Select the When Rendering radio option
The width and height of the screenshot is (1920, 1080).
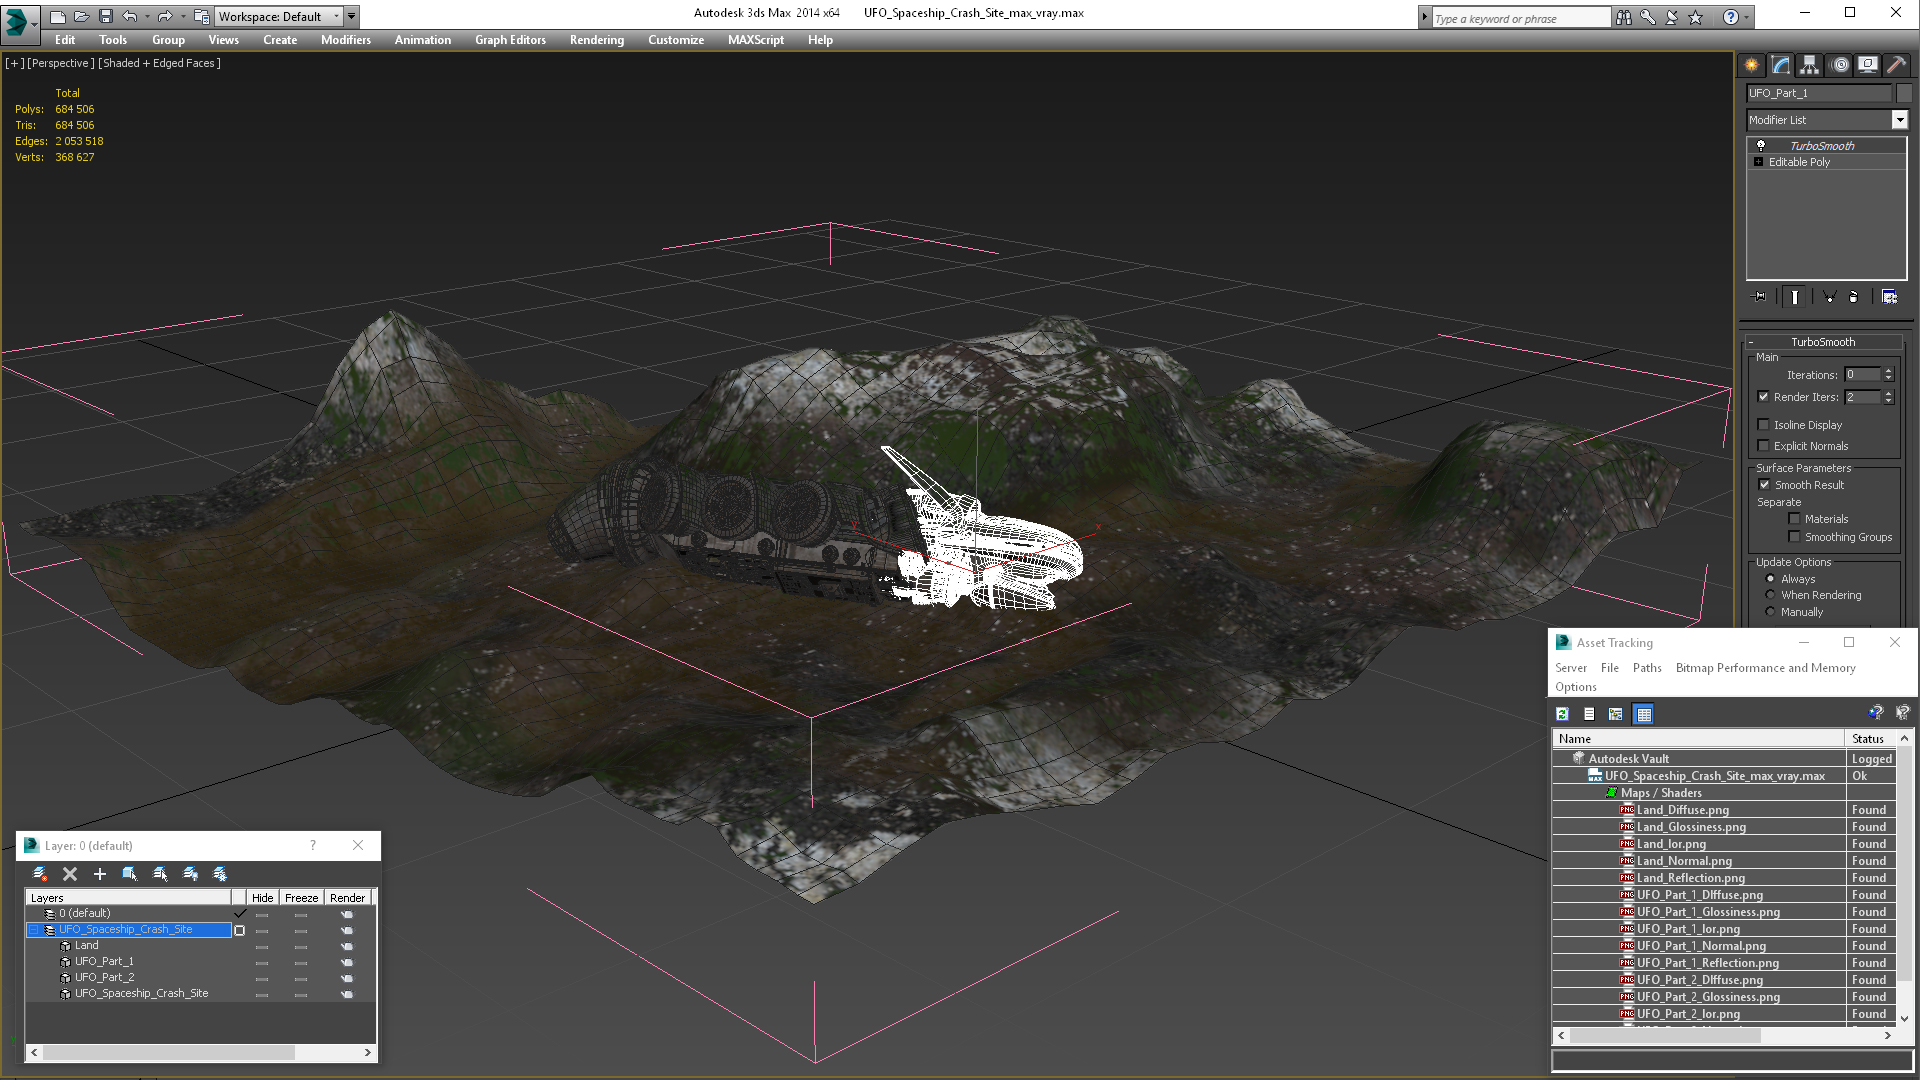coord(1770,595)
